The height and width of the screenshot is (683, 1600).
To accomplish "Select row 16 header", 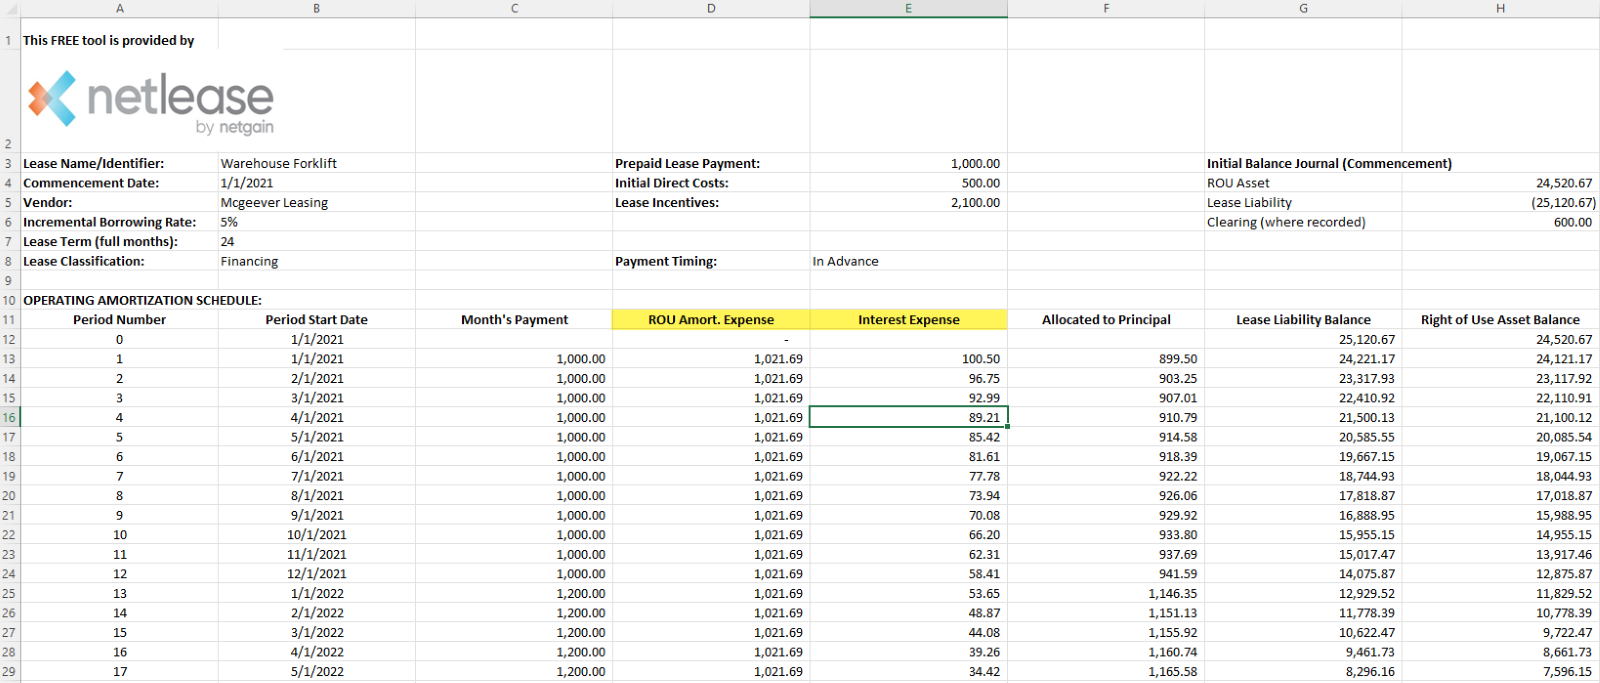I will pyautogui.click(x=9, y=417).
